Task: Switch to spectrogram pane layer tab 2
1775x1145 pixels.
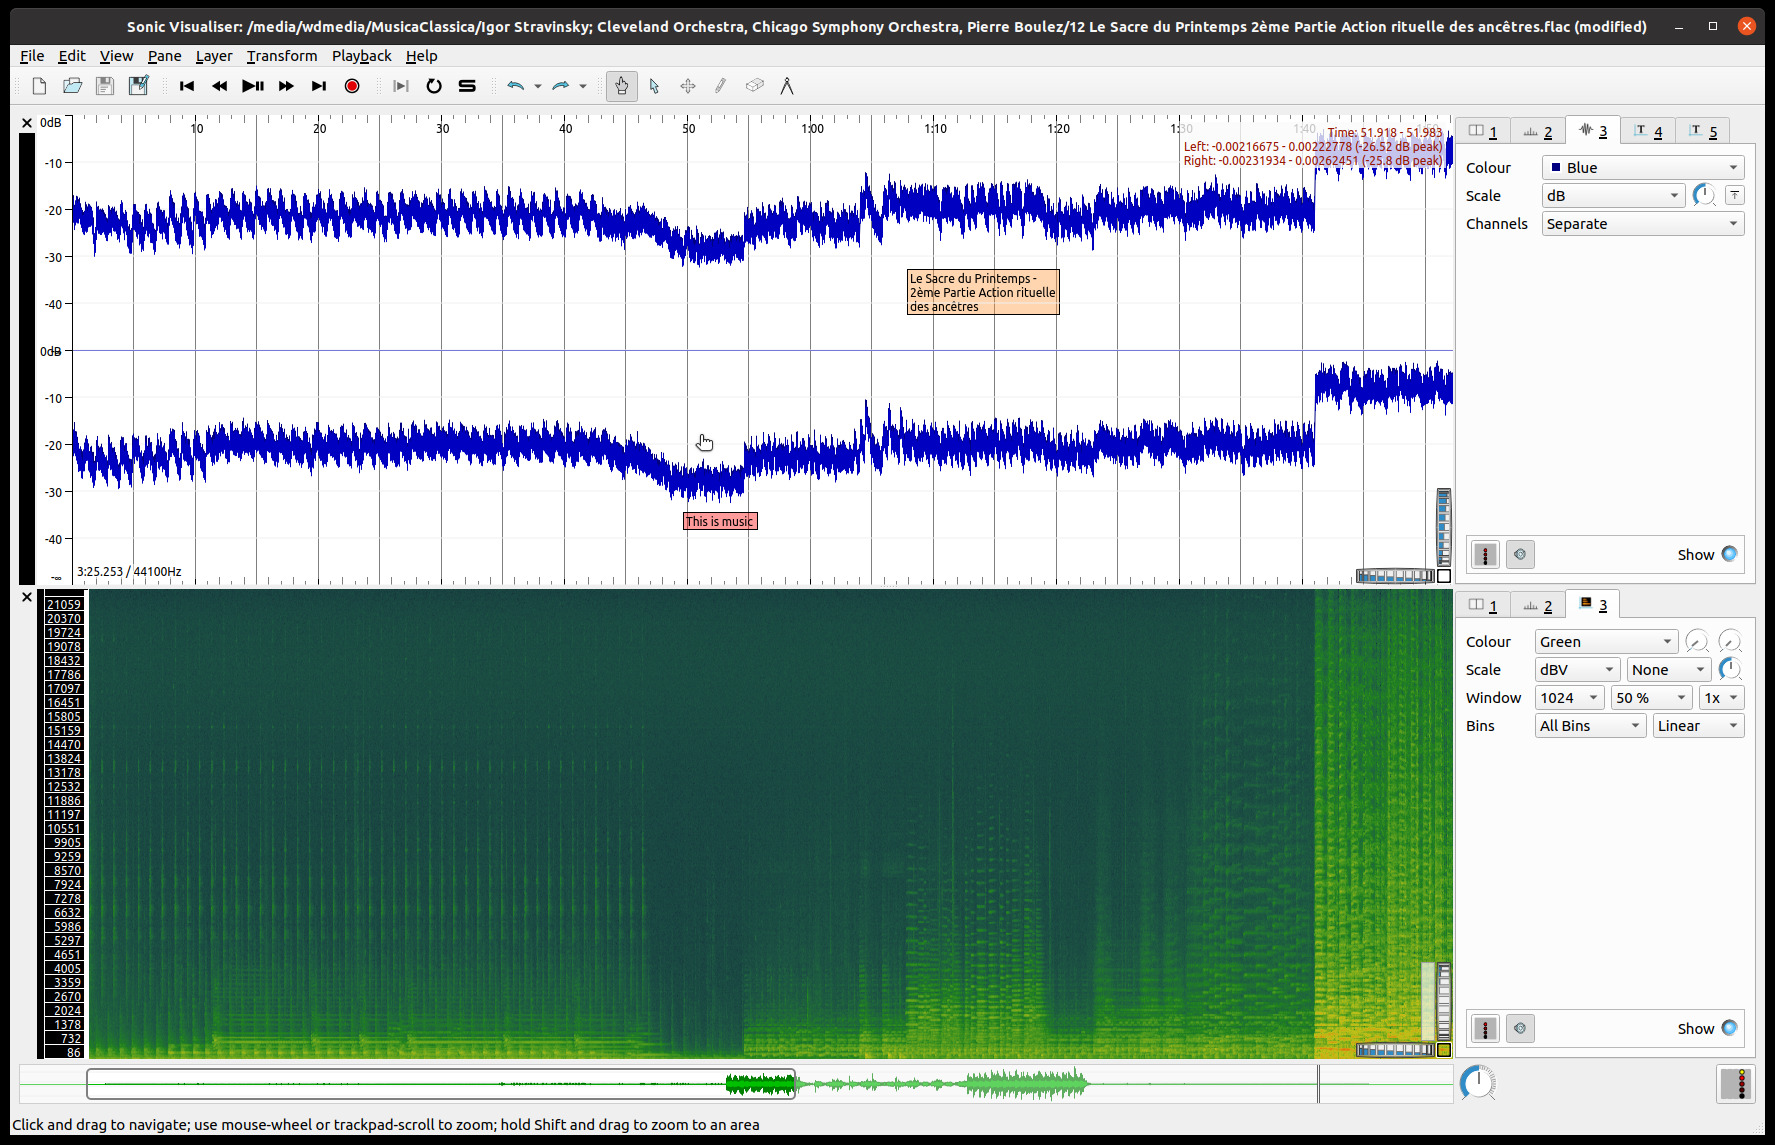Action: pos(1538,605)
